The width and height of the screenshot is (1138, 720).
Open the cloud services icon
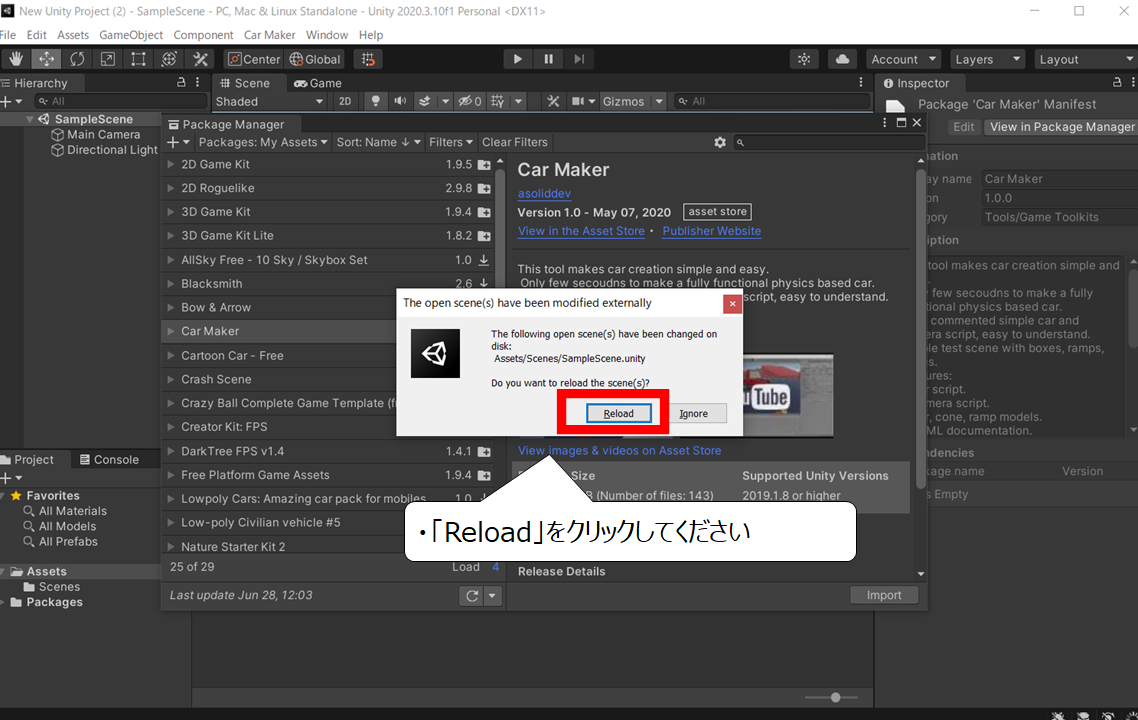pyautogui.click(x=842, y=60)
